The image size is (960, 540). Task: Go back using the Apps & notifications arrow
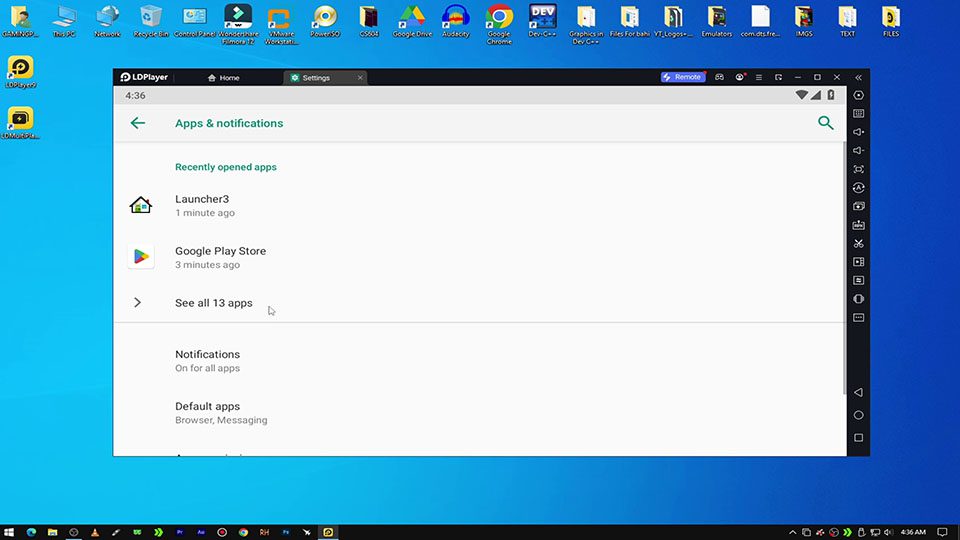coord(138,123)
